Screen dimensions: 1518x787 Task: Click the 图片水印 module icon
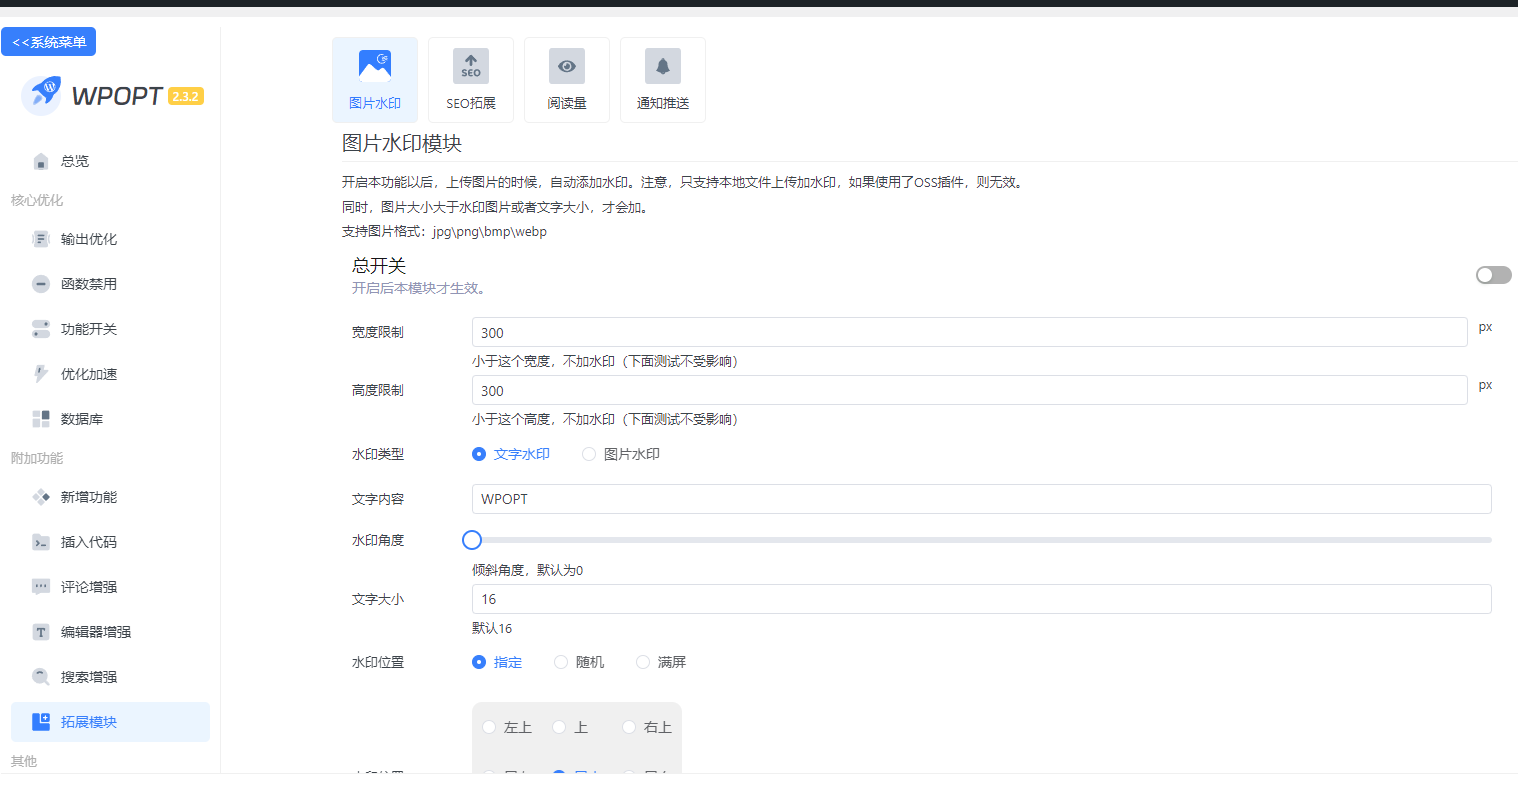375,66
